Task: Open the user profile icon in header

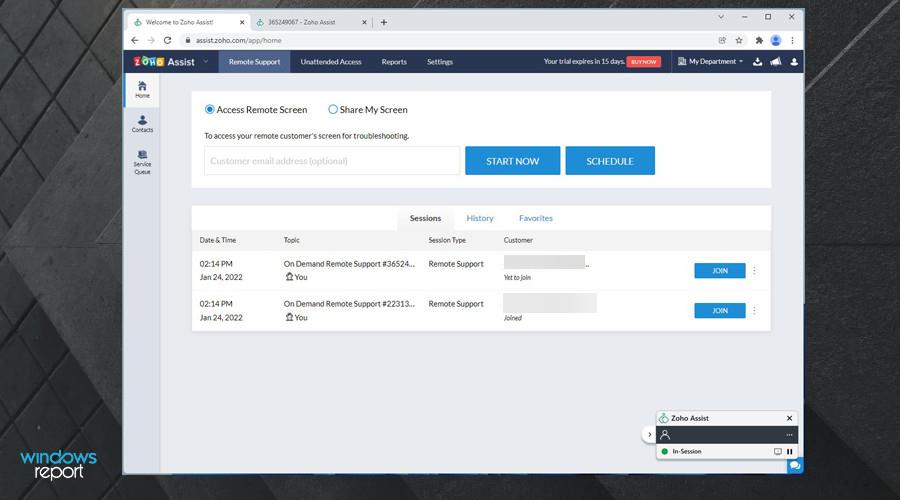Action: 794,61
